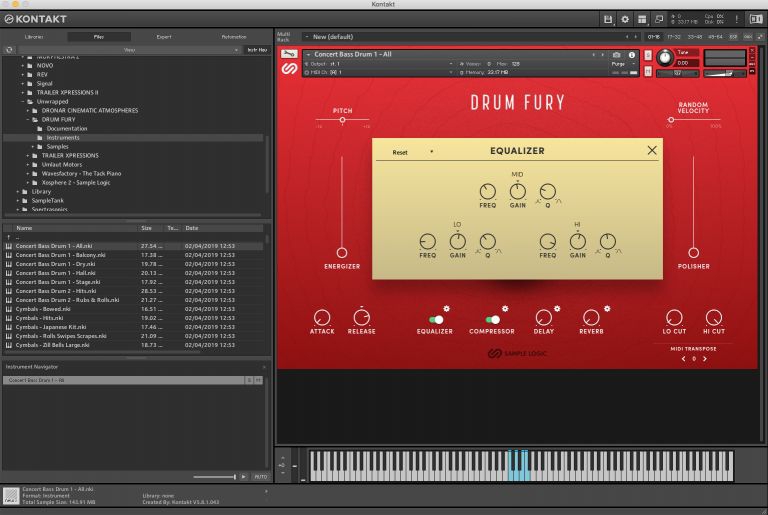Switch to the Automation tab
The height and width of the screenshot is (515, 768).
click(234, 37)
